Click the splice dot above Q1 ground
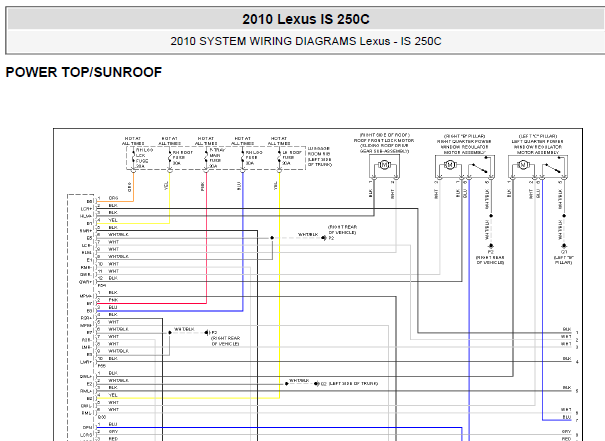The image size is (605, 441). coord(564,216)
